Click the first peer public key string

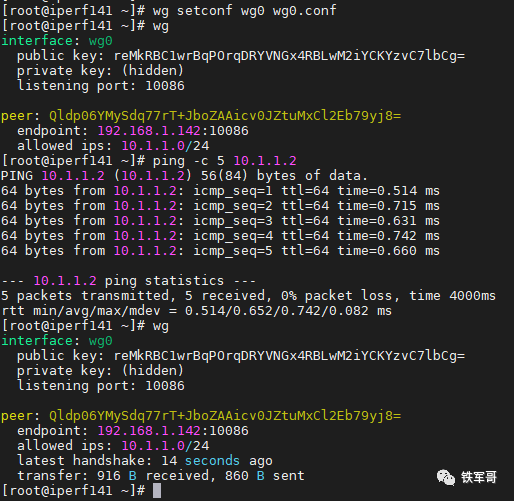tap(225, 116)
